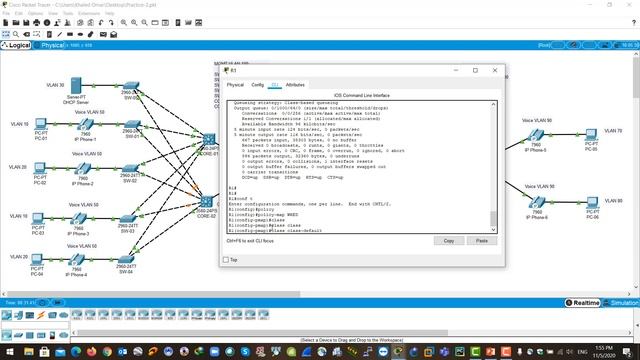The image size is (640, 360).
Task: Click PC-01 in the topology
Action: 41,124
